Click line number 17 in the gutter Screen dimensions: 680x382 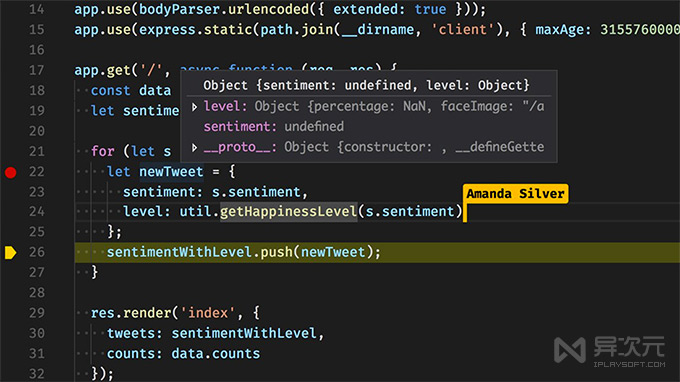37,70
